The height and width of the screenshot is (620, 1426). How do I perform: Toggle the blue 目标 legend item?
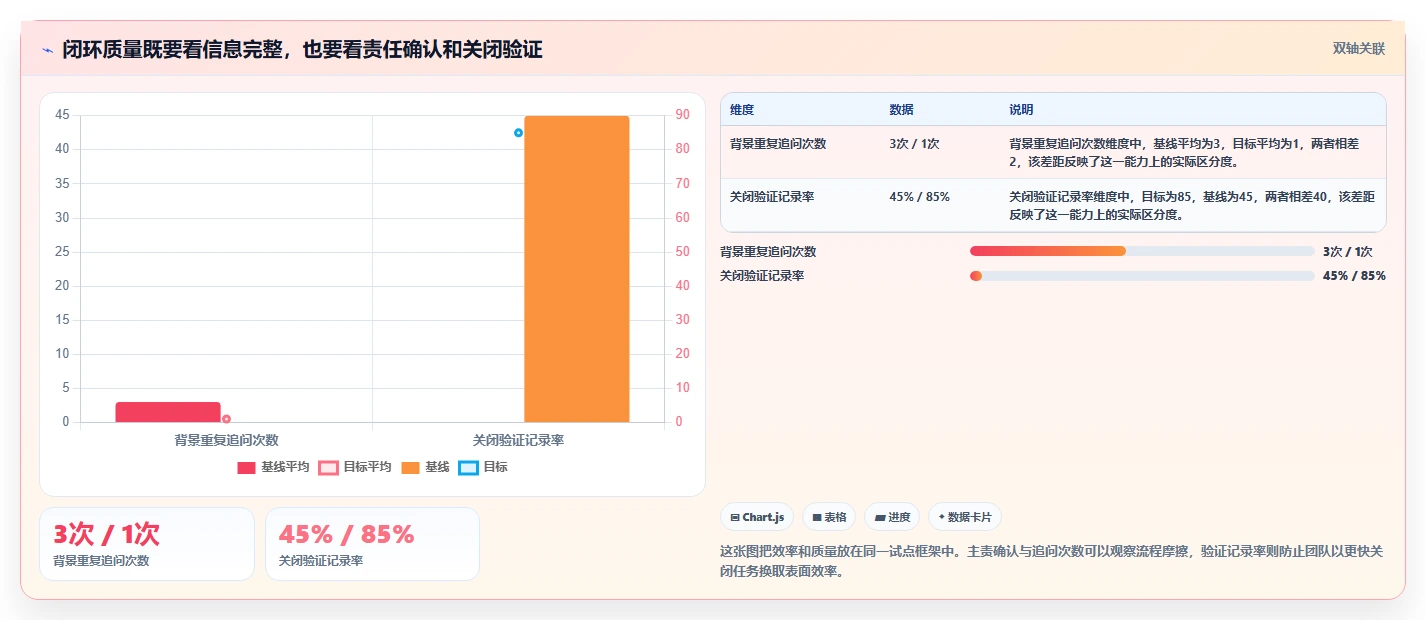483,467
